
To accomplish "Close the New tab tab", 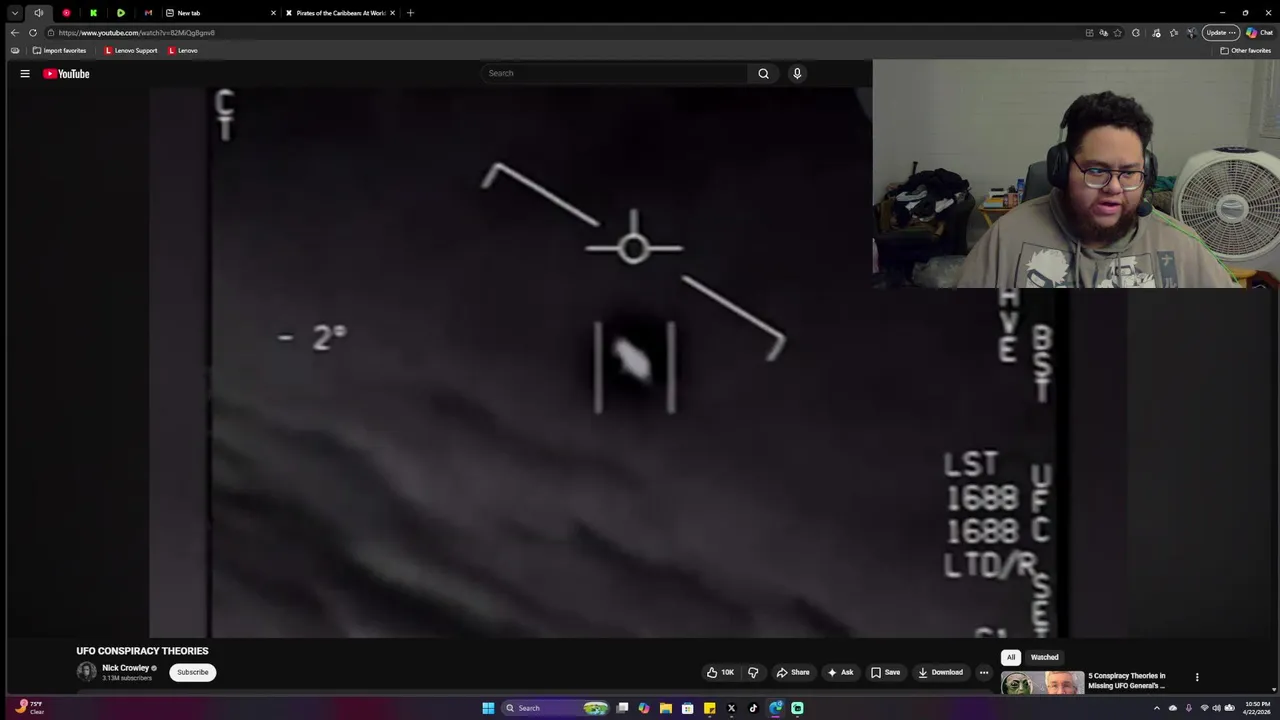I will point(273,13).
